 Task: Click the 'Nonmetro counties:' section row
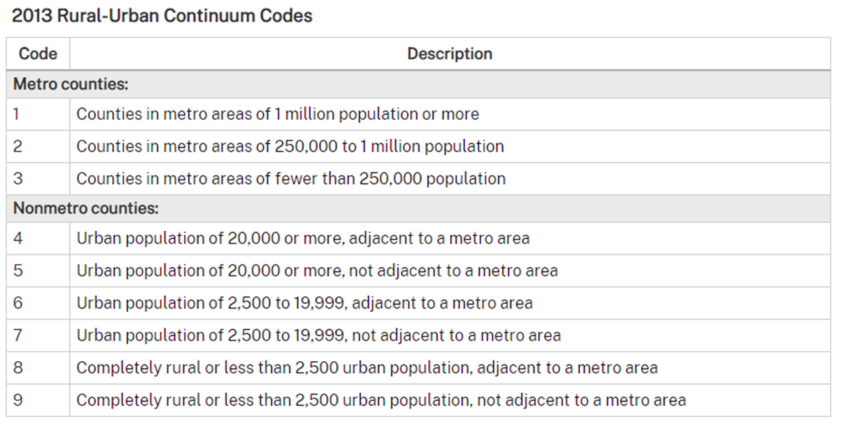[x=418, y=208]
